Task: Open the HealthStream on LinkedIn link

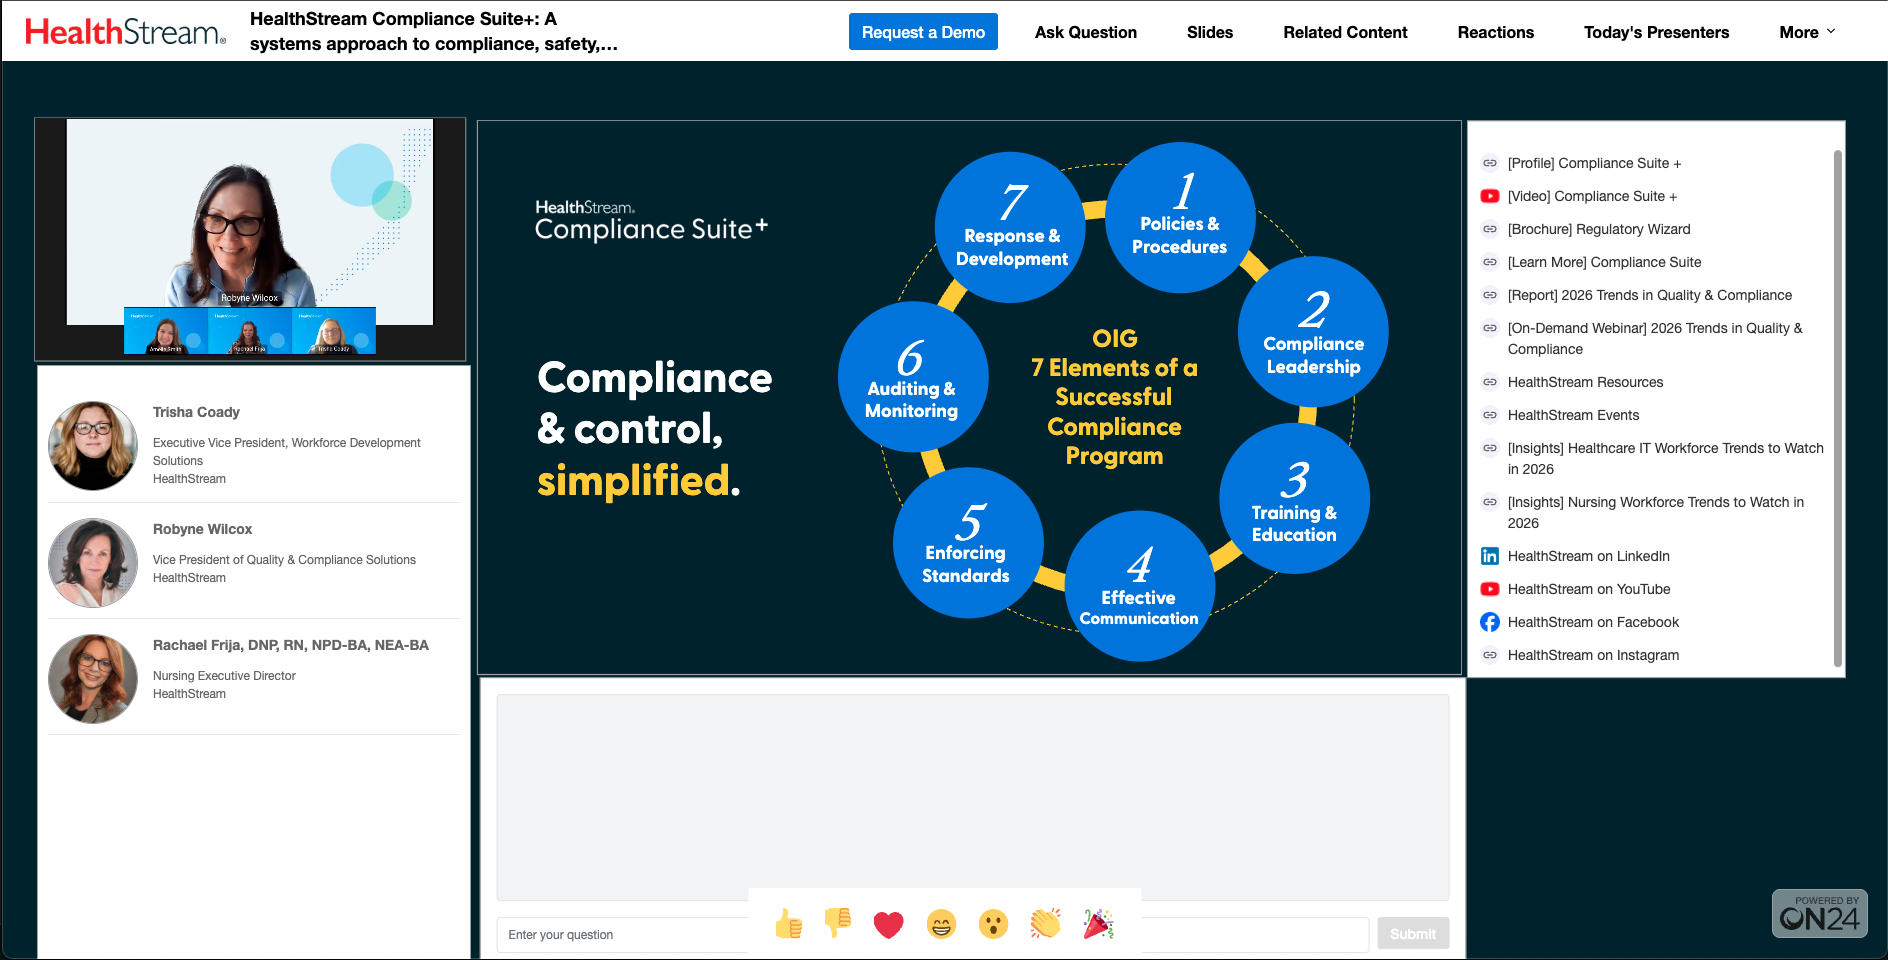Action: 1588,556
